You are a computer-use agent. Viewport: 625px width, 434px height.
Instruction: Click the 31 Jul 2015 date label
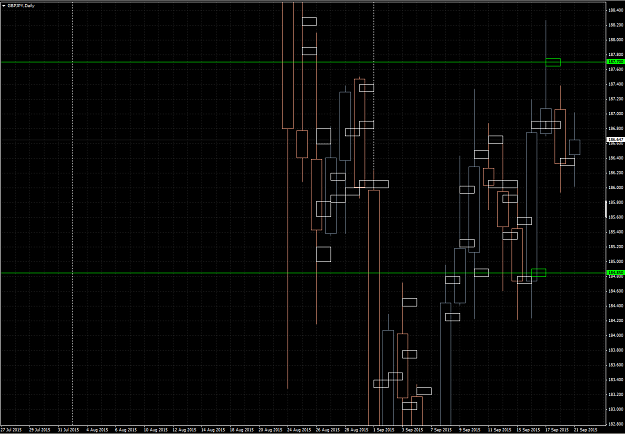pos(68,430)
